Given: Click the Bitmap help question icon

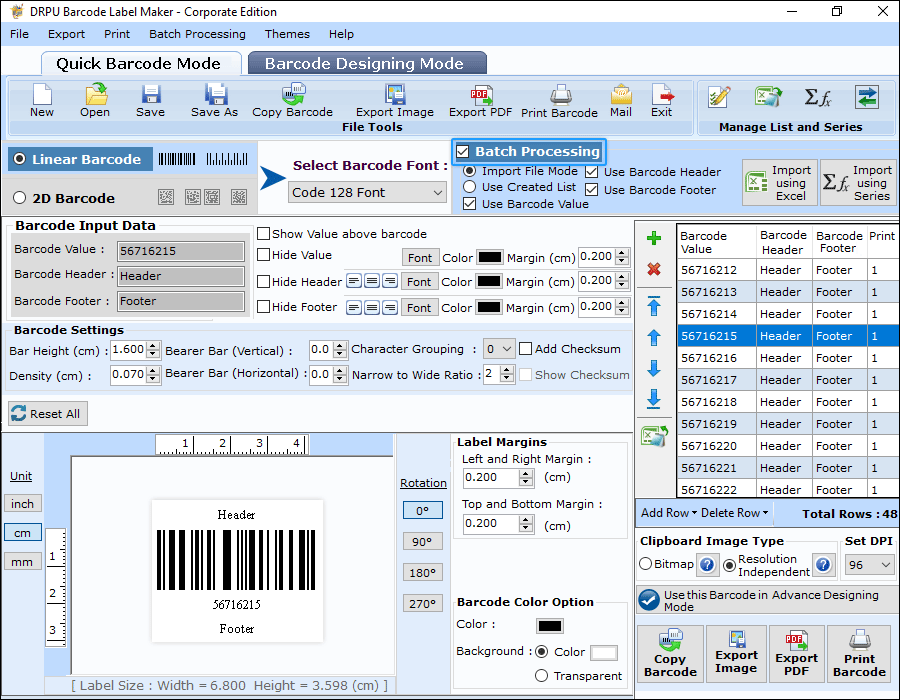Looking at the screenshot, I should coord(707,565).
